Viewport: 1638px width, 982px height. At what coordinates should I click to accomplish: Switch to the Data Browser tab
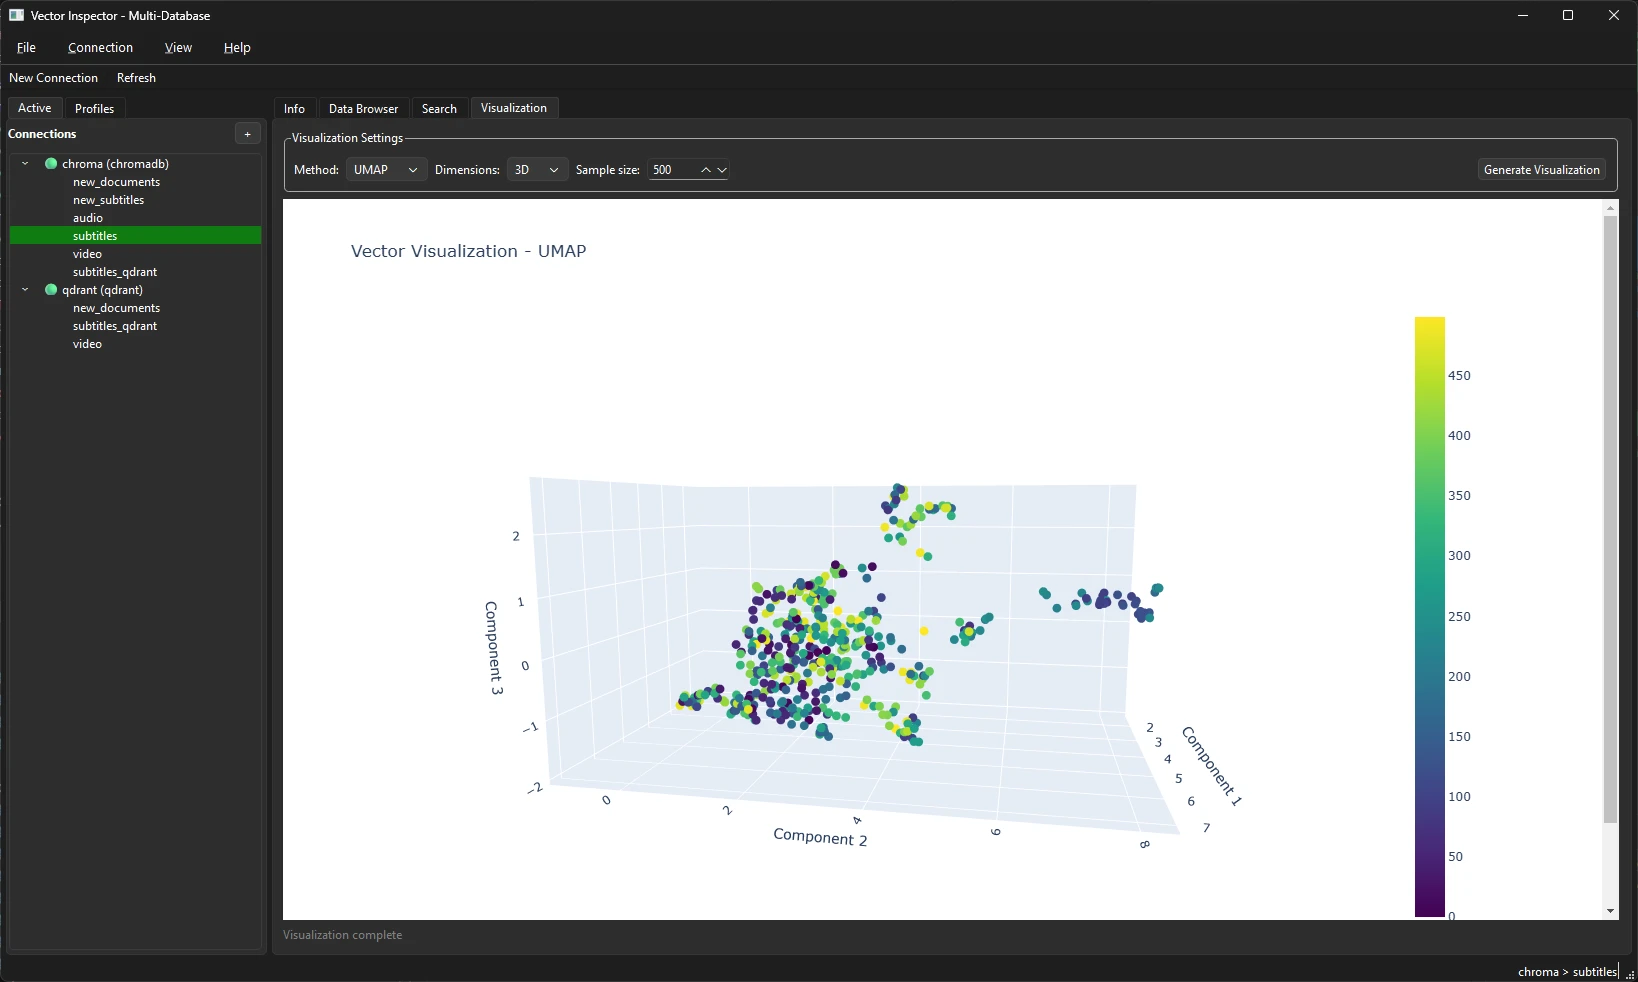point(362,108)
